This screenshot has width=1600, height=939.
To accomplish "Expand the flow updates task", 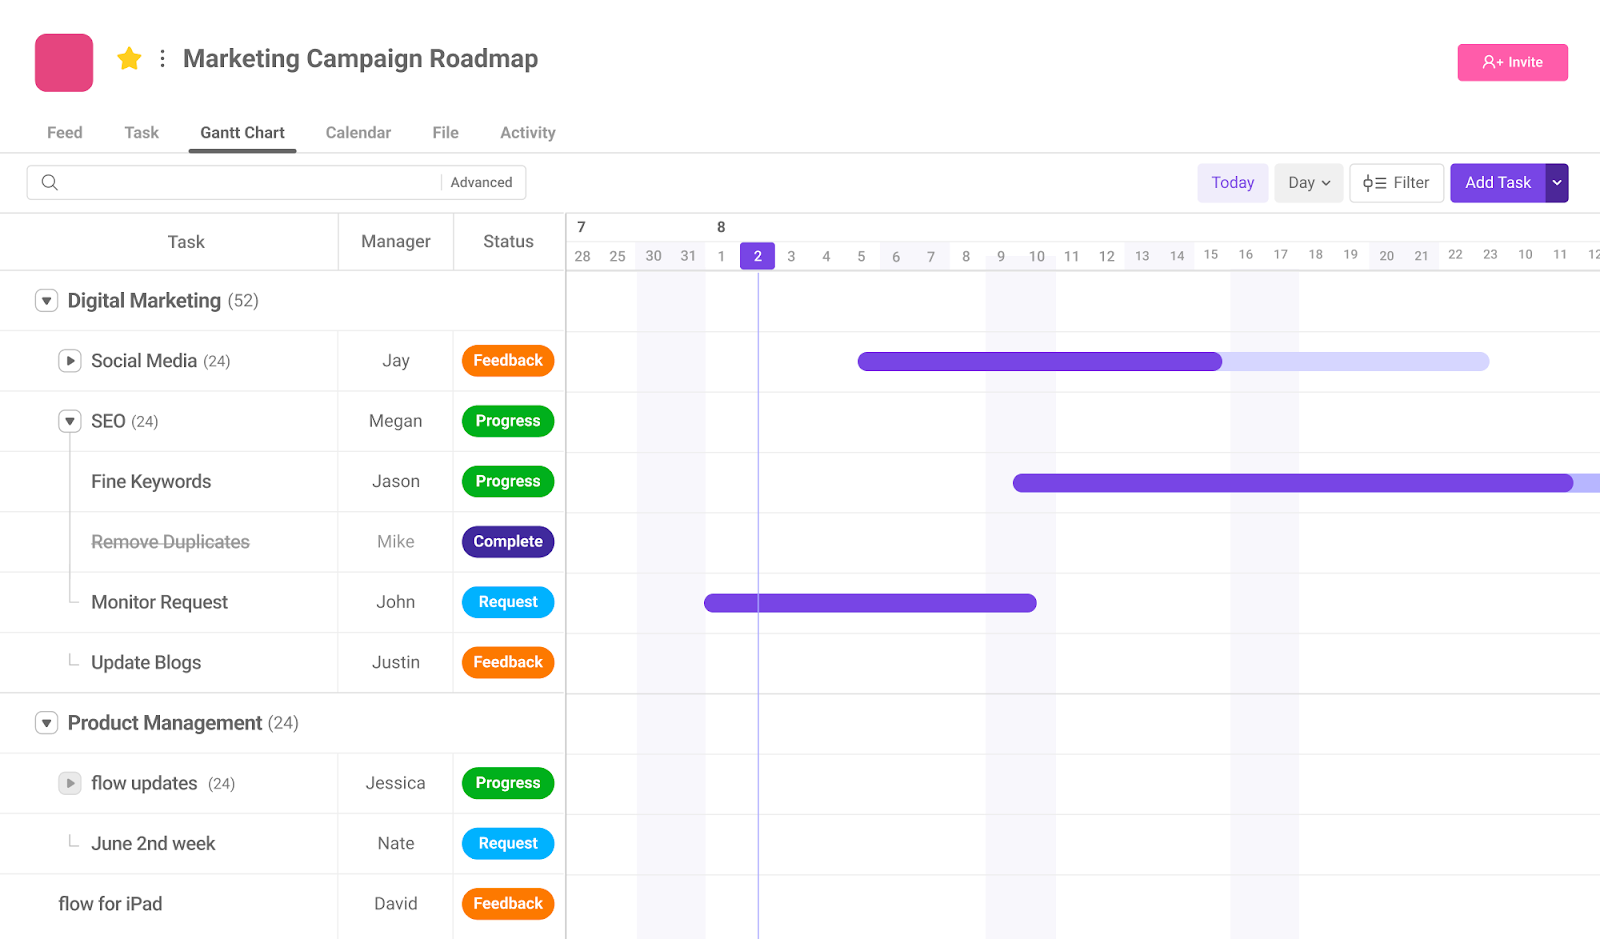I will [x=69, y=783].
